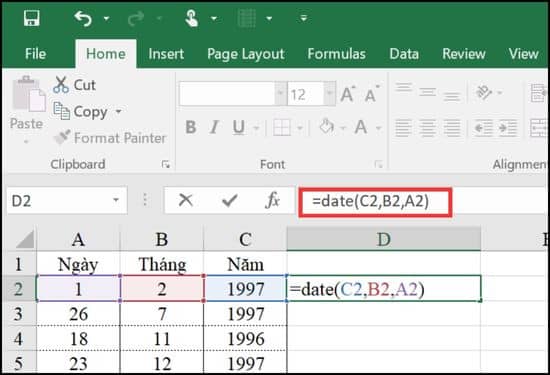Viewport: 550px width, 375px height.
Task: Open the Clipboard dialog launcher
Action: click(166, 164)
